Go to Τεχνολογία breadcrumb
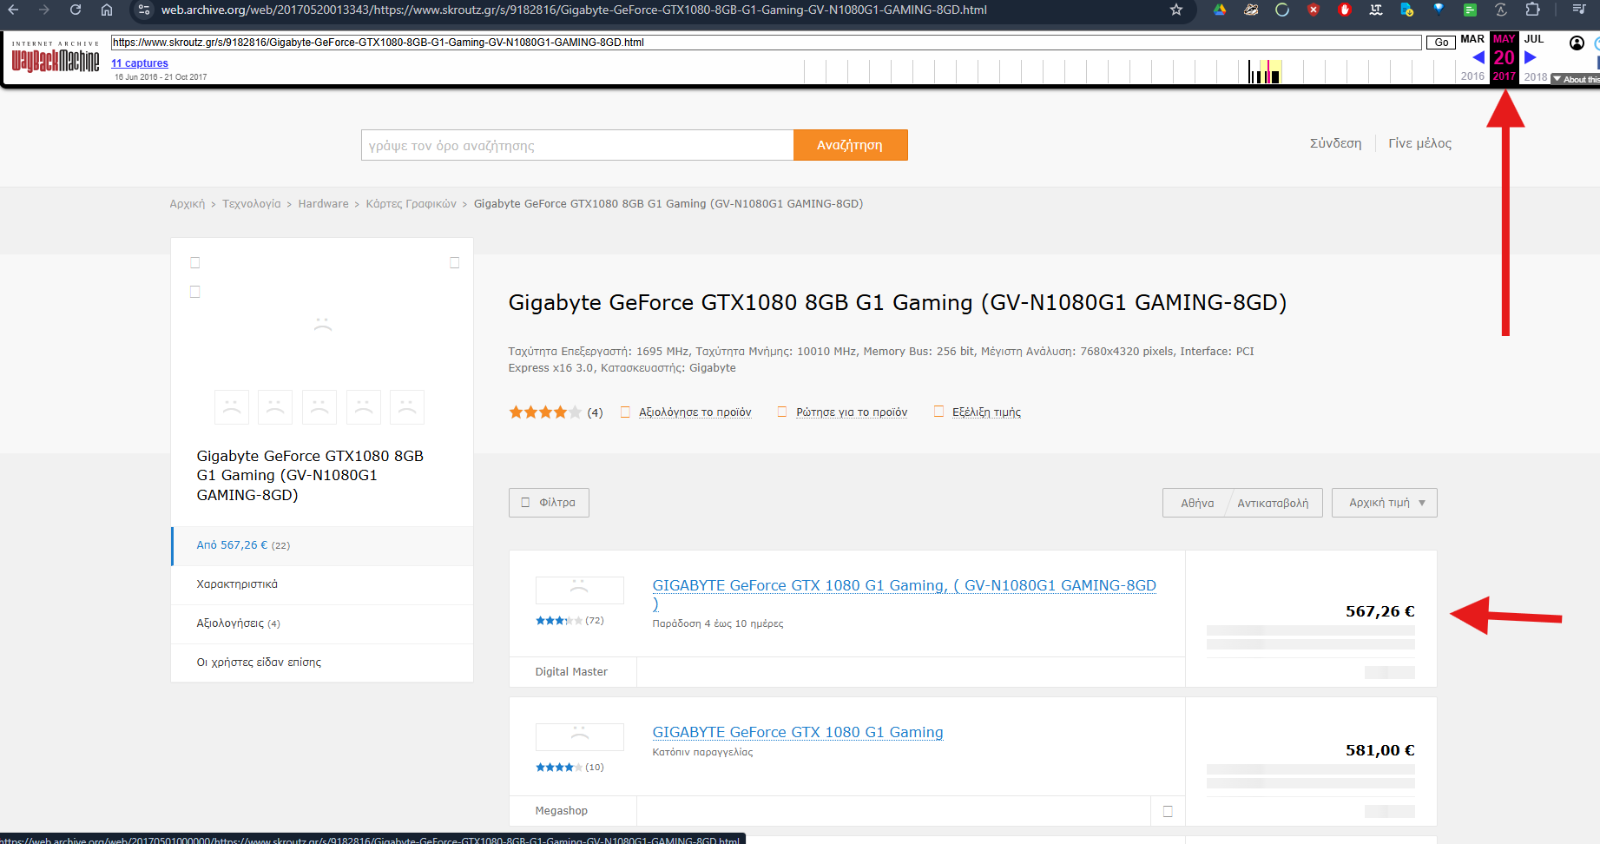Image resolution: width=1600 pixels, height=844 pixels. (251, 204)
